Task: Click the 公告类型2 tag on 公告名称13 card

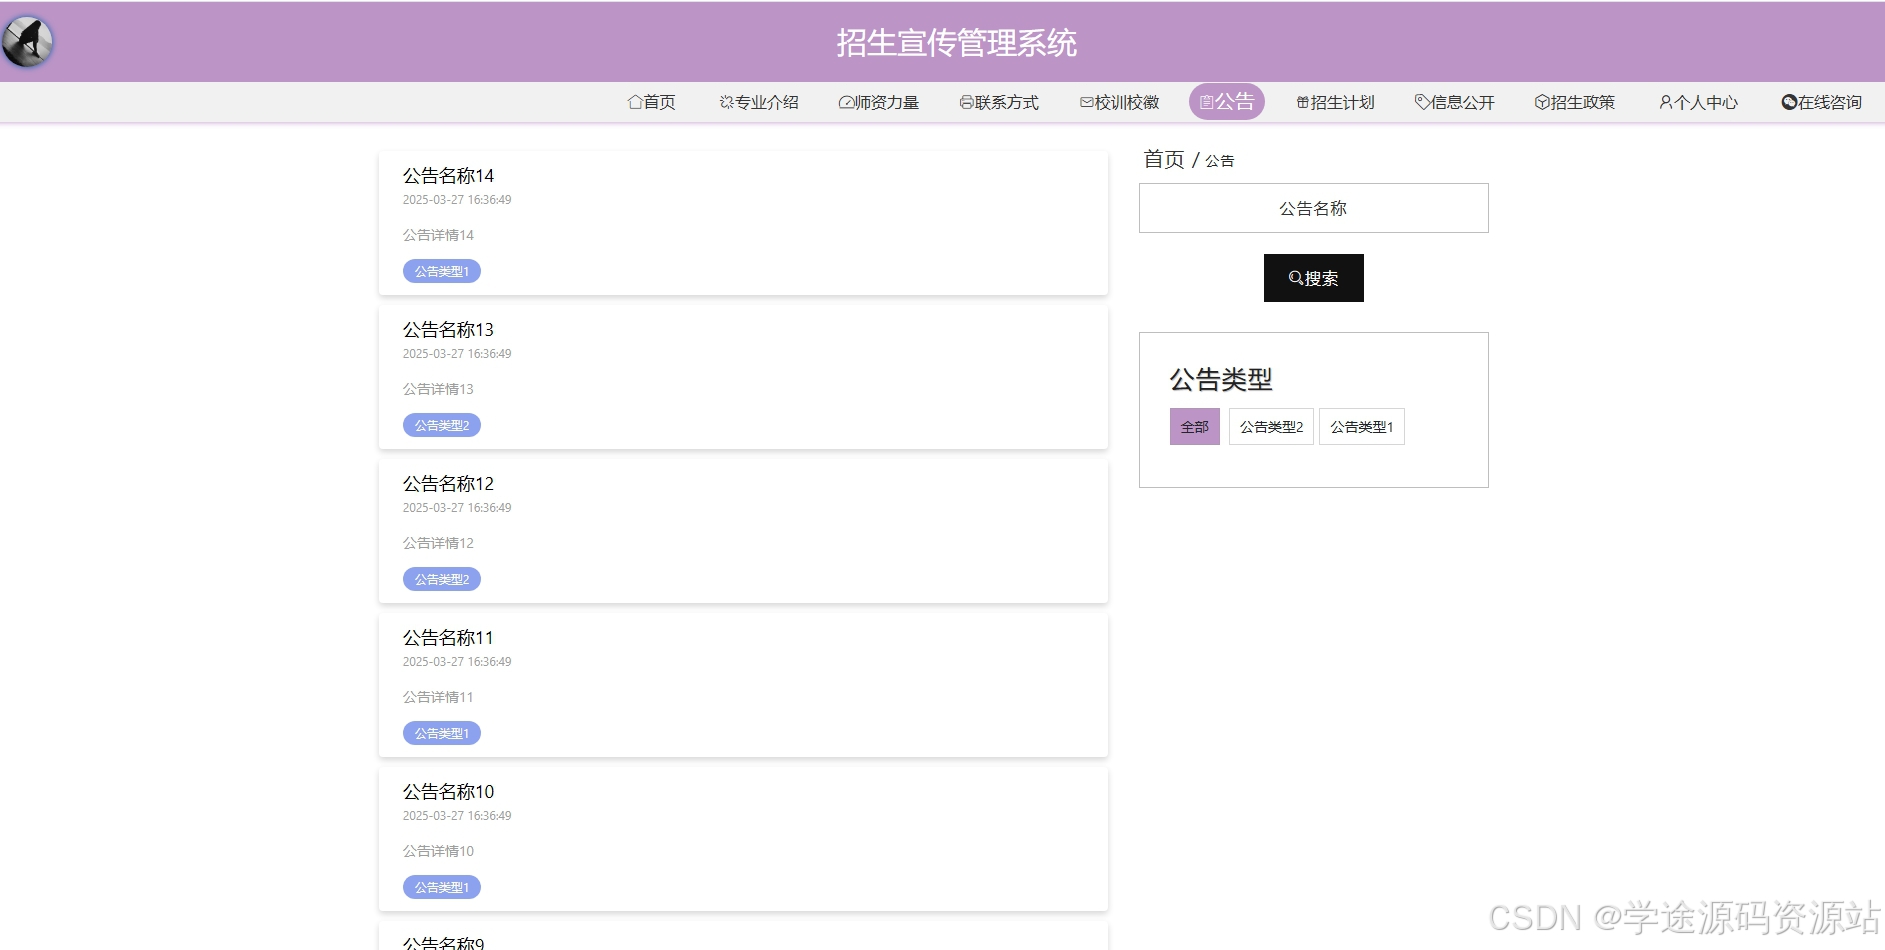Action: tap(442, 426)
